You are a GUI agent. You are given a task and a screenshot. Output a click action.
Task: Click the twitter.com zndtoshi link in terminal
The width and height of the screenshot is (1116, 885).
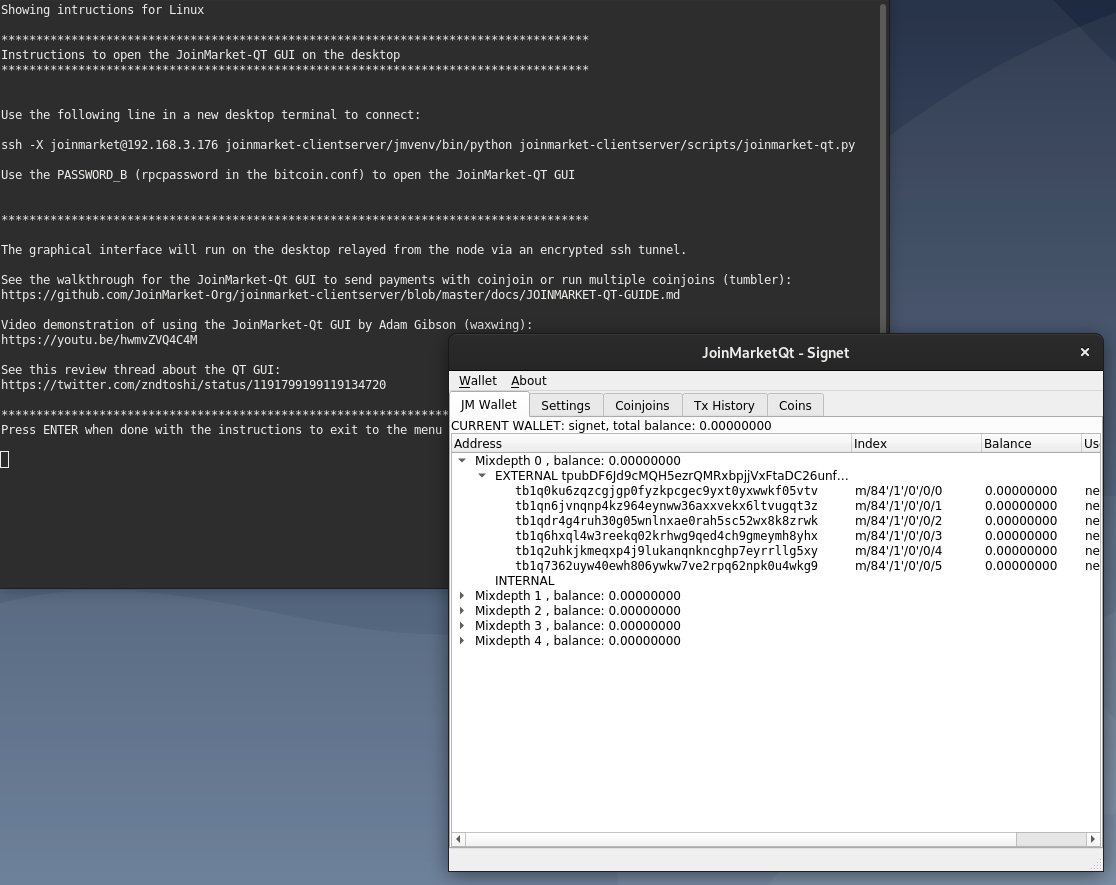(x=194, y=384)
